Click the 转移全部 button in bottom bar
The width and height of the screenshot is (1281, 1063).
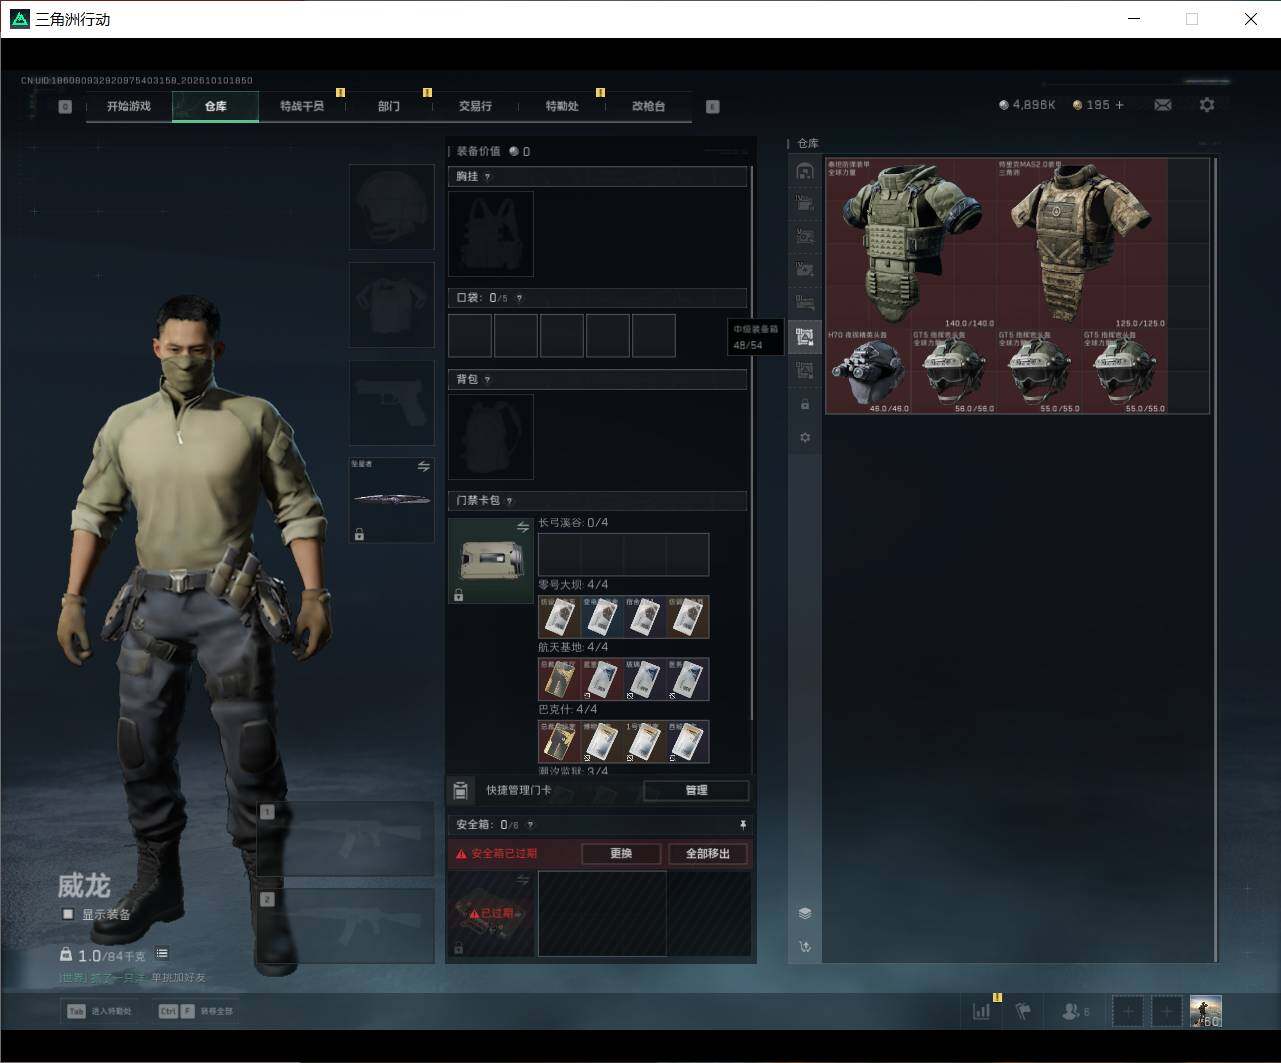196,1011
